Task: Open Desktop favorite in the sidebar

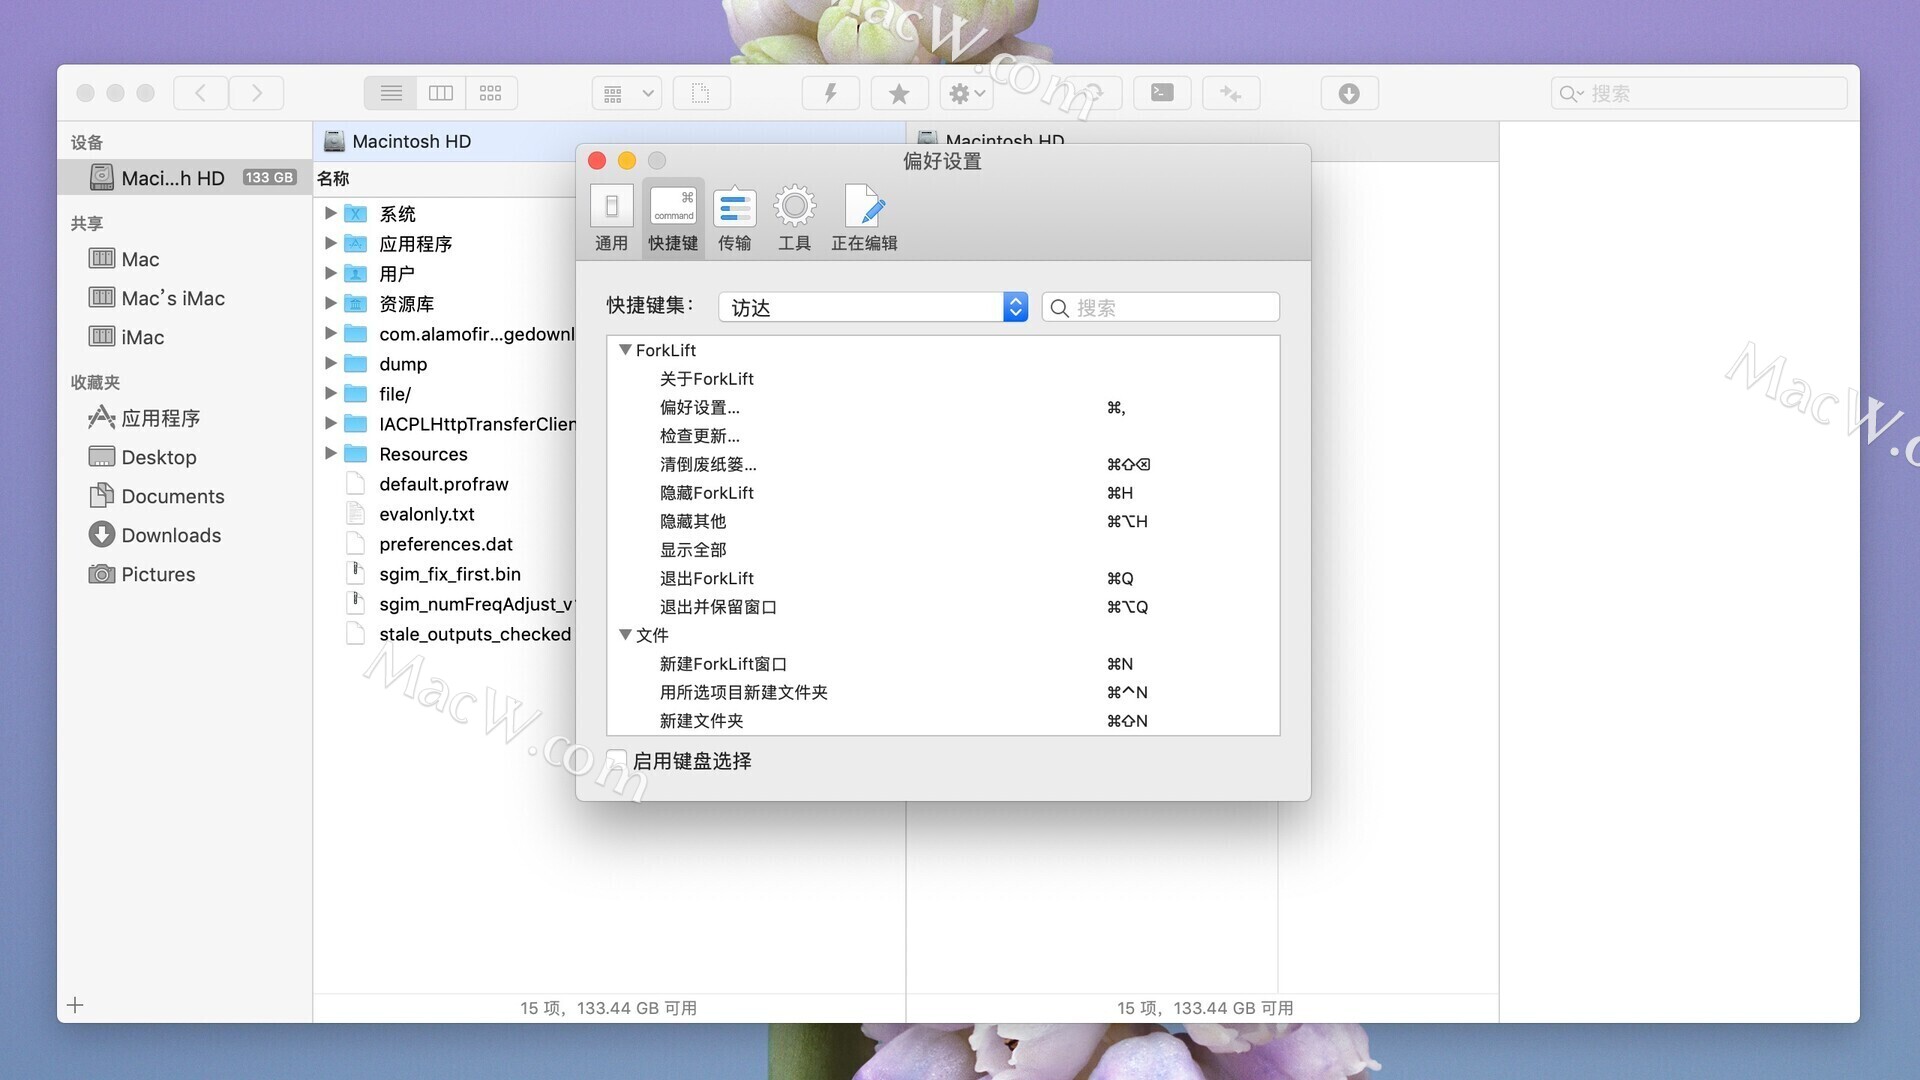Action: point(185,457)
